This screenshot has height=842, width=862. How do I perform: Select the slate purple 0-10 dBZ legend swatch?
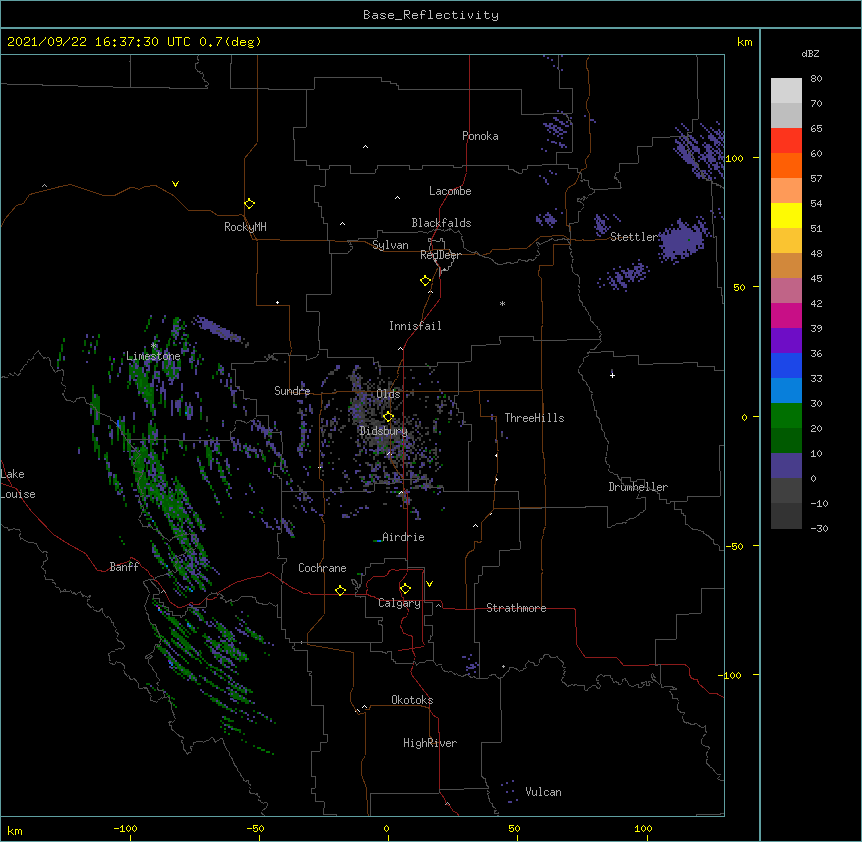[x=786, y=466]
